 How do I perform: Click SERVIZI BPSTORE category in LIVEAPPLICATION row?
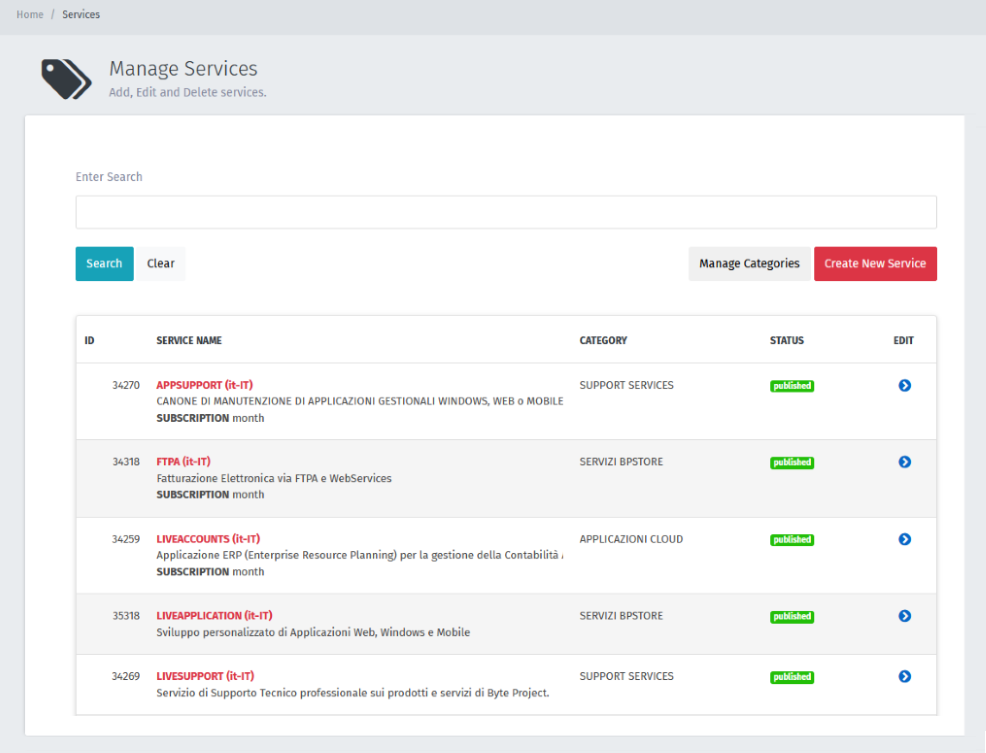pos(621,616)
